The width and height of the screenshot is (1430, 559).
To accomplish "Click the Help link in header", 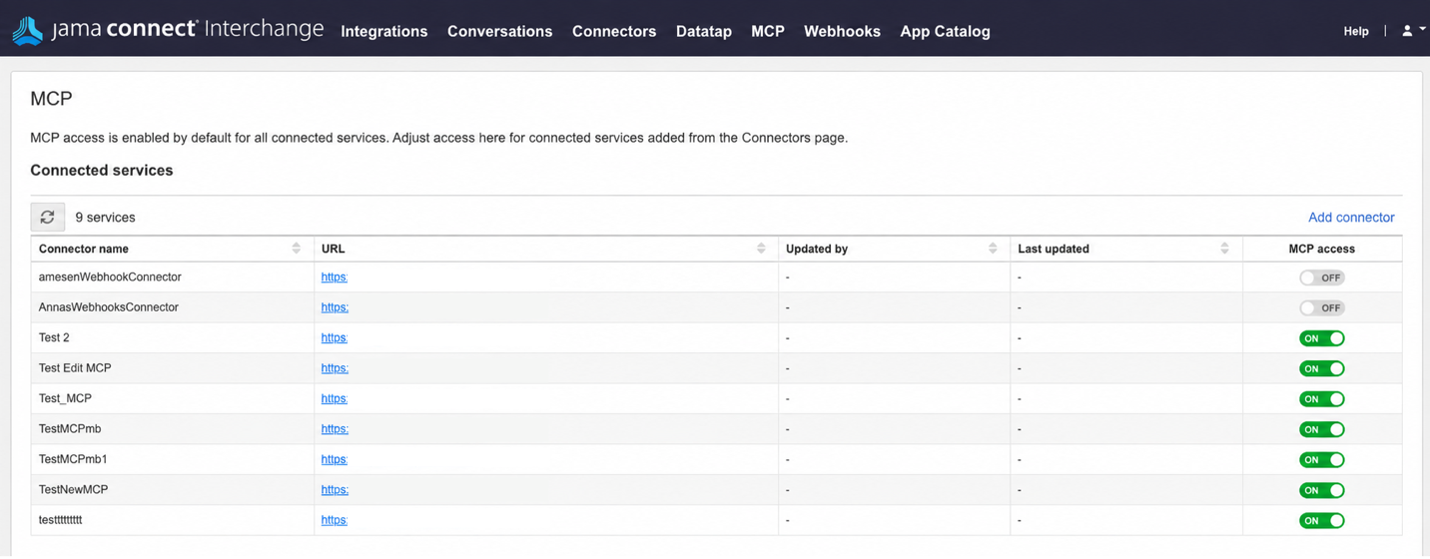I will [1356, 31].
